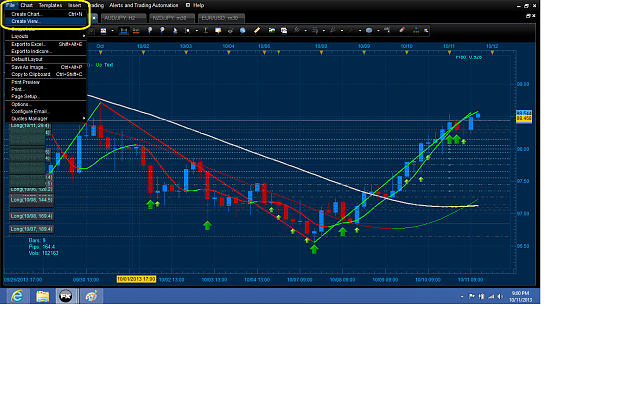Open the green trend line dropdown arrow
The width and height of the screenshot is (625, 414).
[x=360, y=31]
